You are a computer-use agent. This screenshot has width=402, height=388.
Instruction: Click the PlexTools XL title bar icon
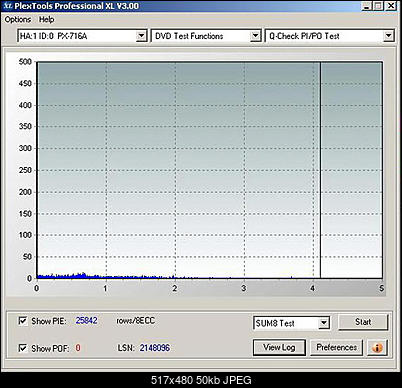pyautogui.click(x=8, y=6)
